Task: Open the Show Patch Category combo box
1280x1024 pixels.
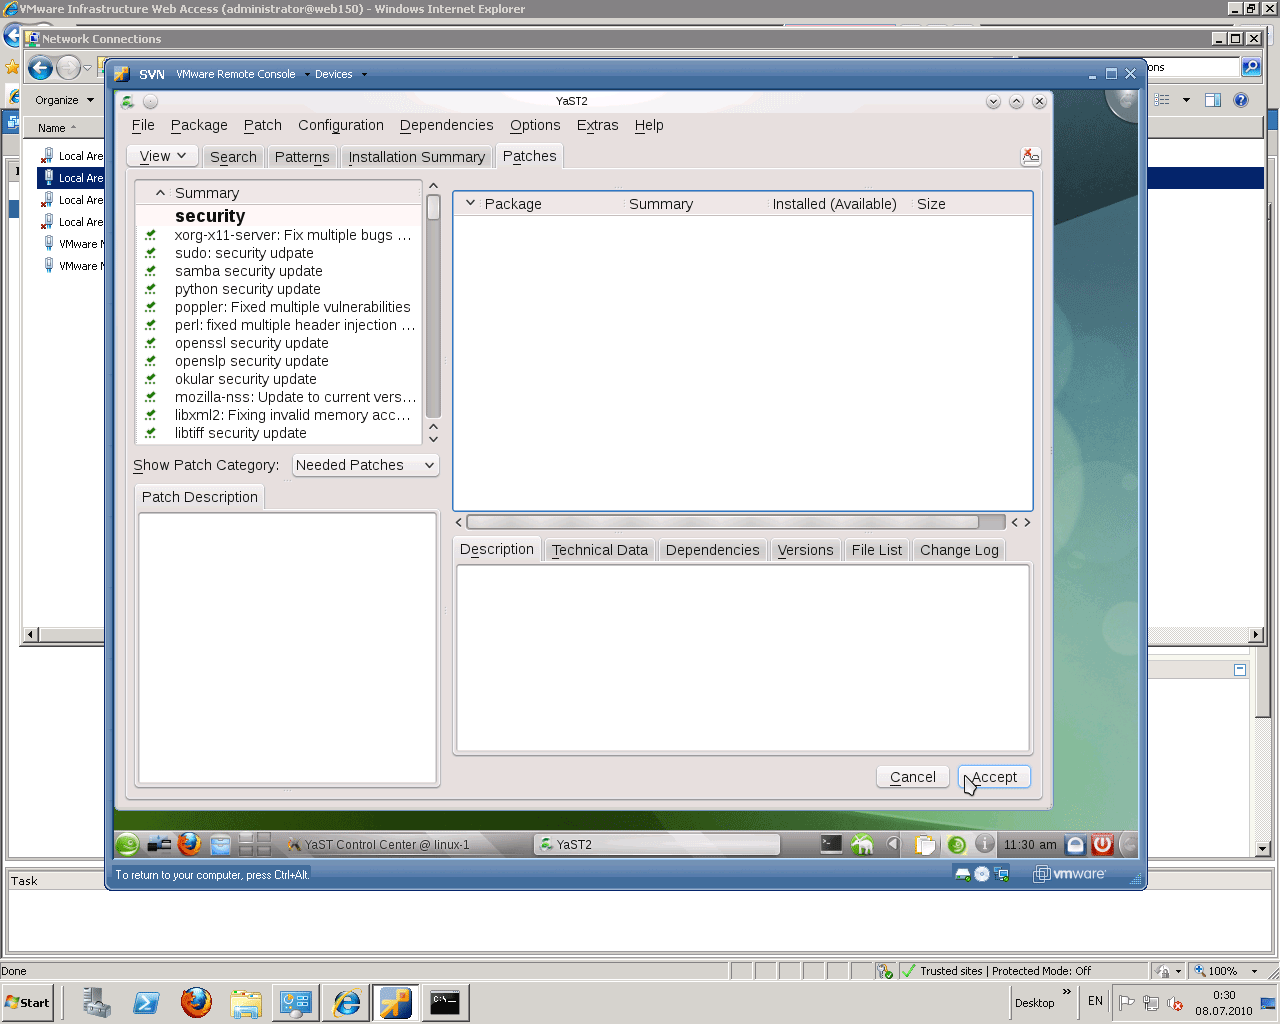Action: tap(366, 465)
